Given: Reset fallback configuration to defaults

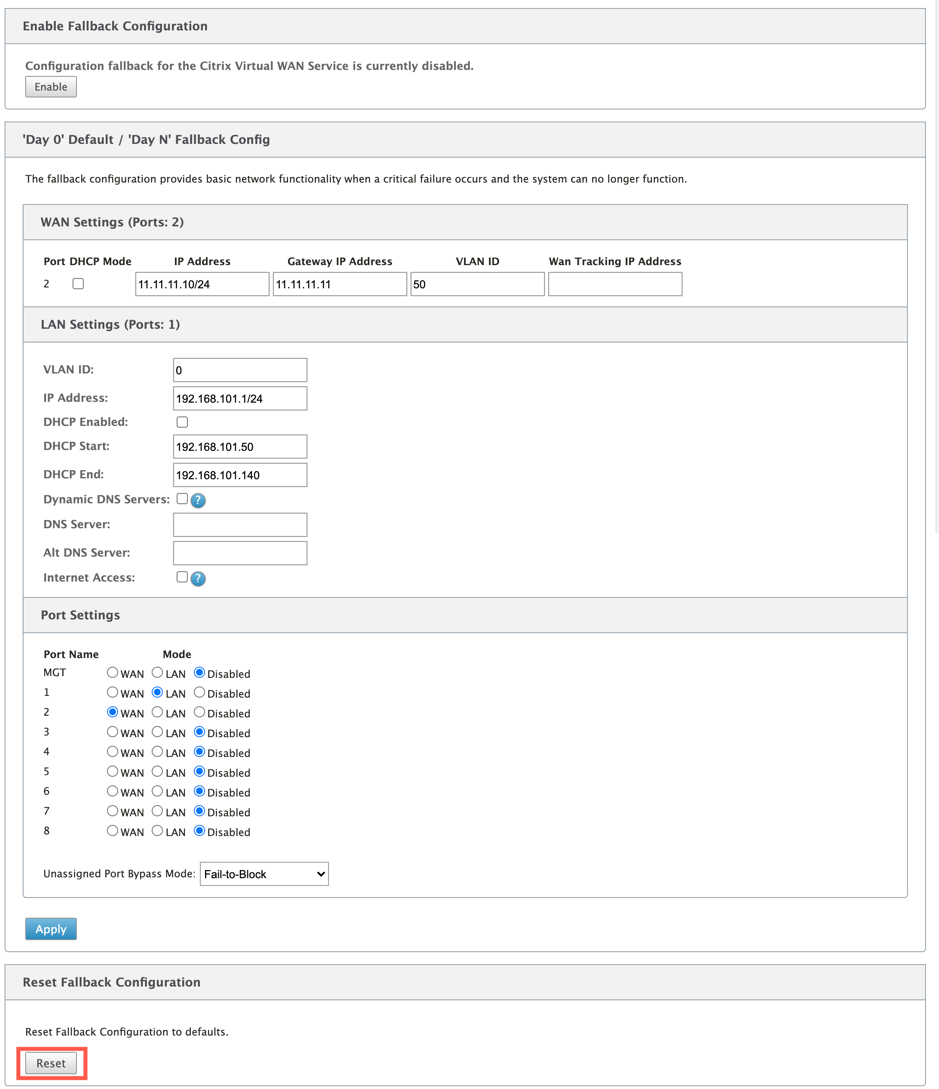Looking at the screenshot, I should point(51,1063).
